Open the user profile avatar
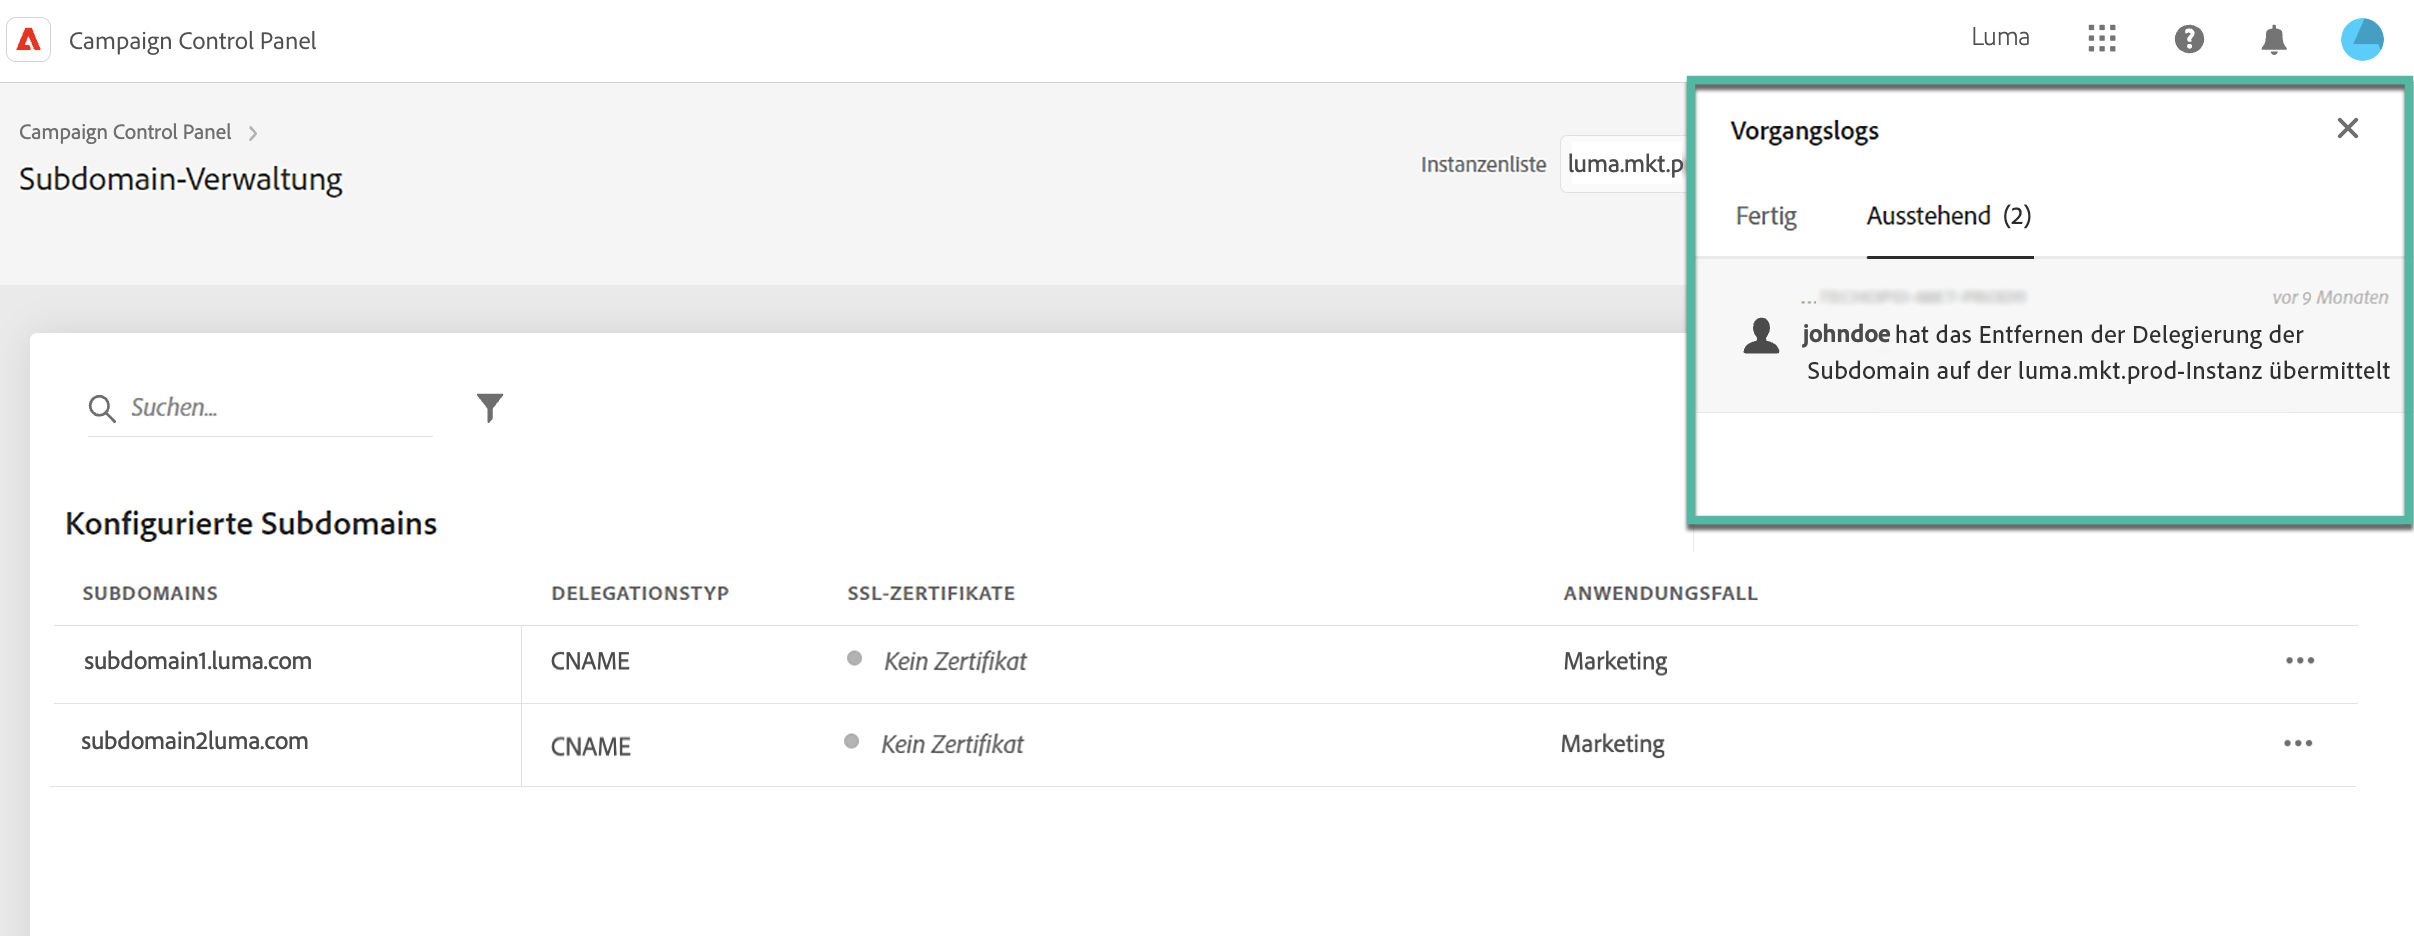The image size is (2414, 936). (x=2361, y=39)
